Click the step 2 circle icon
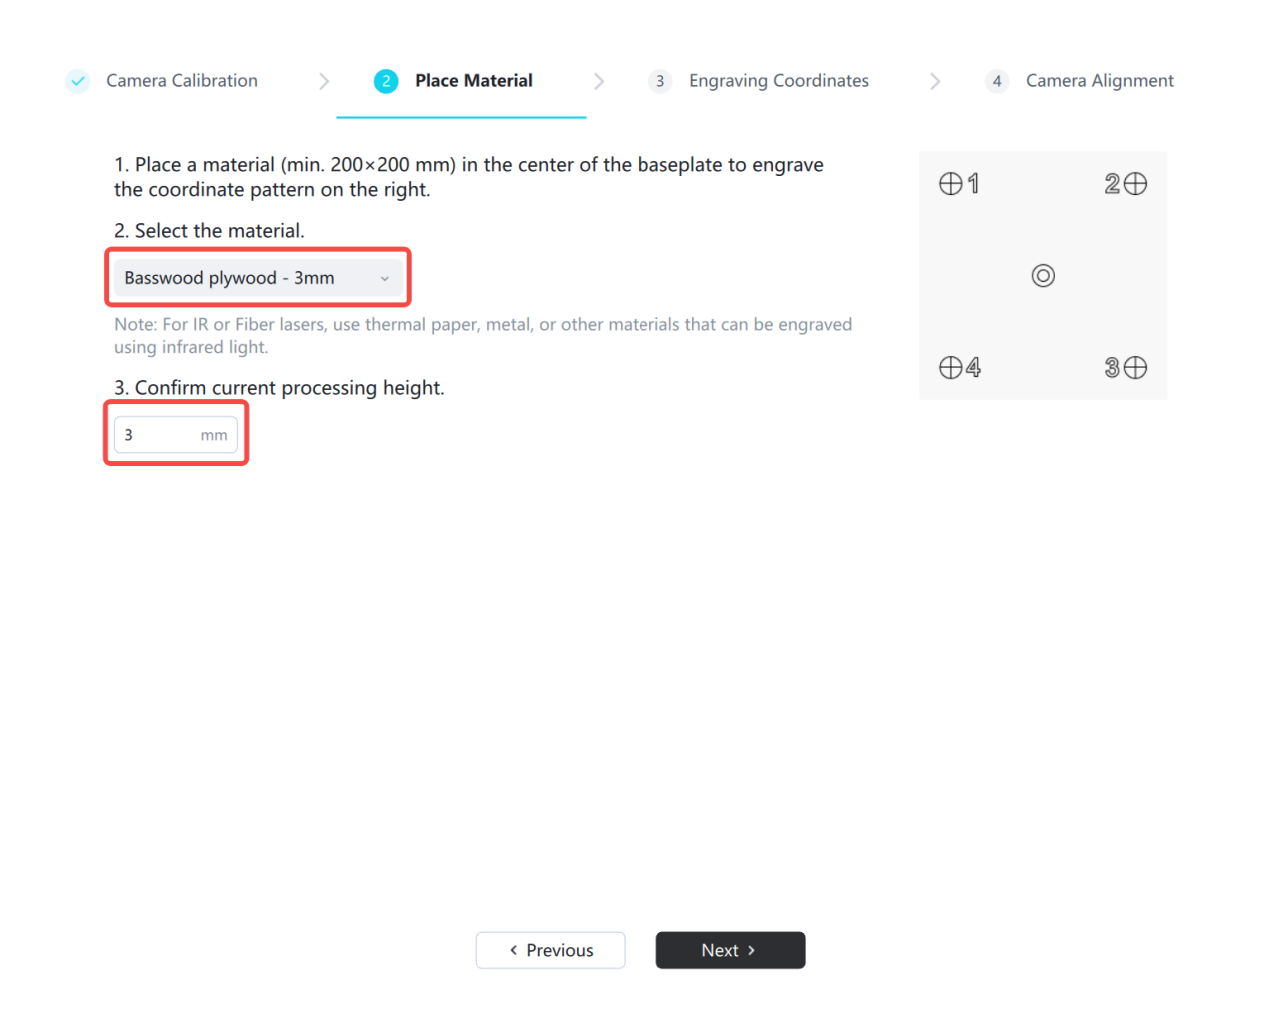This screenshot has width=1269, height=1018. 386,81
